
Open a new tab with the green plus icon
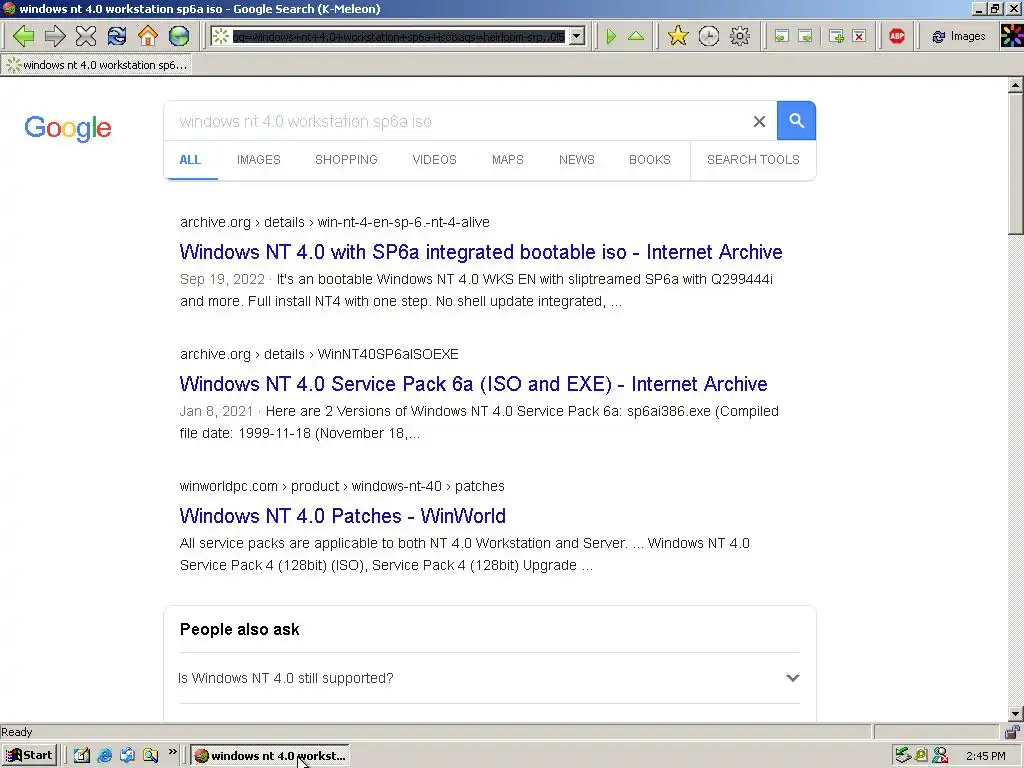tap(836, 36)
